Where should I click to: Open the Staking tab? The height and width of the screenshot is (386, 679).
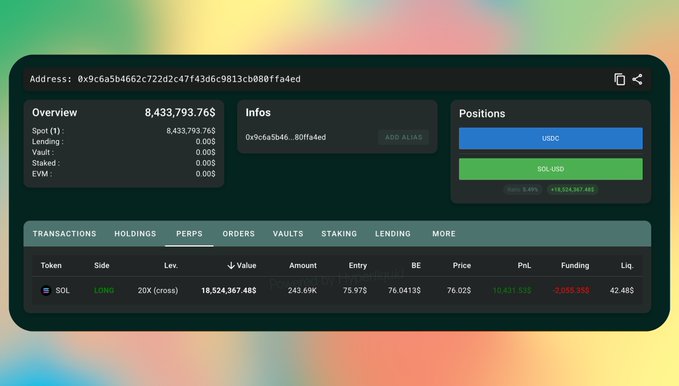pyautogui.click(x=339, y=234)
